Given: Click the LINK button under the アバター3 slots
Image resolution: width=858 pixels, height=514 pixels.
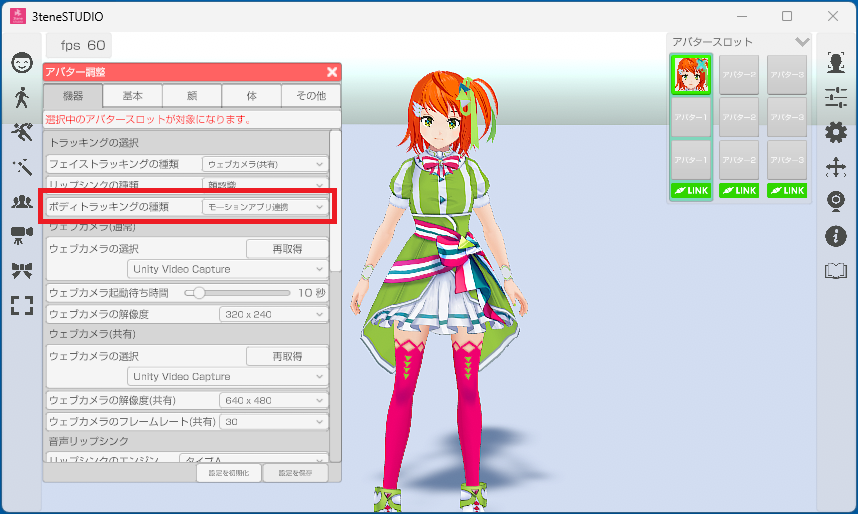Looking at the screenshot, I should pyautogui.click(x=787, y=190).
